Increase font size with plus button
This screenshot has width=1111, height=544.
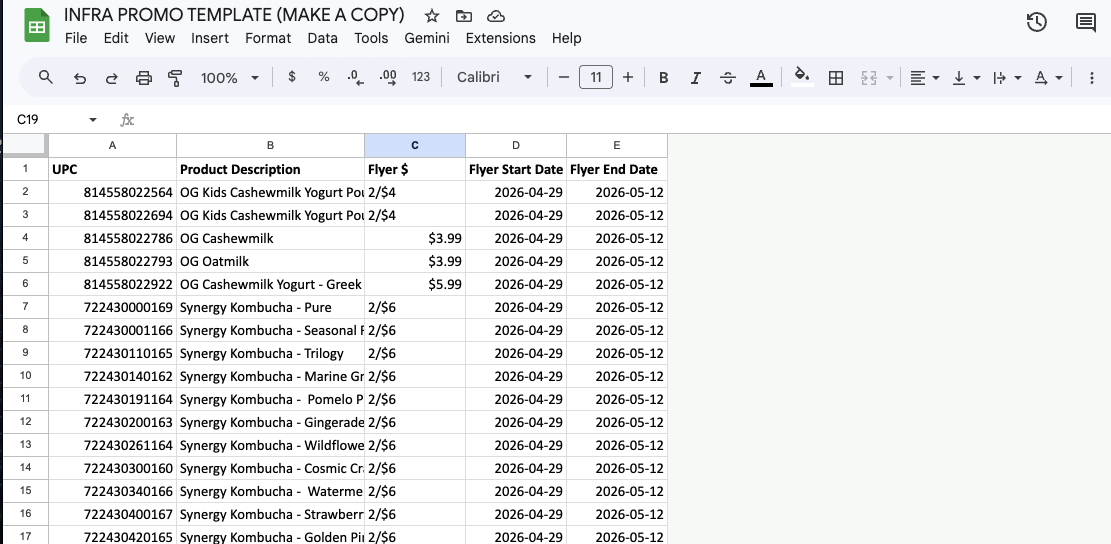click(628, 77)
